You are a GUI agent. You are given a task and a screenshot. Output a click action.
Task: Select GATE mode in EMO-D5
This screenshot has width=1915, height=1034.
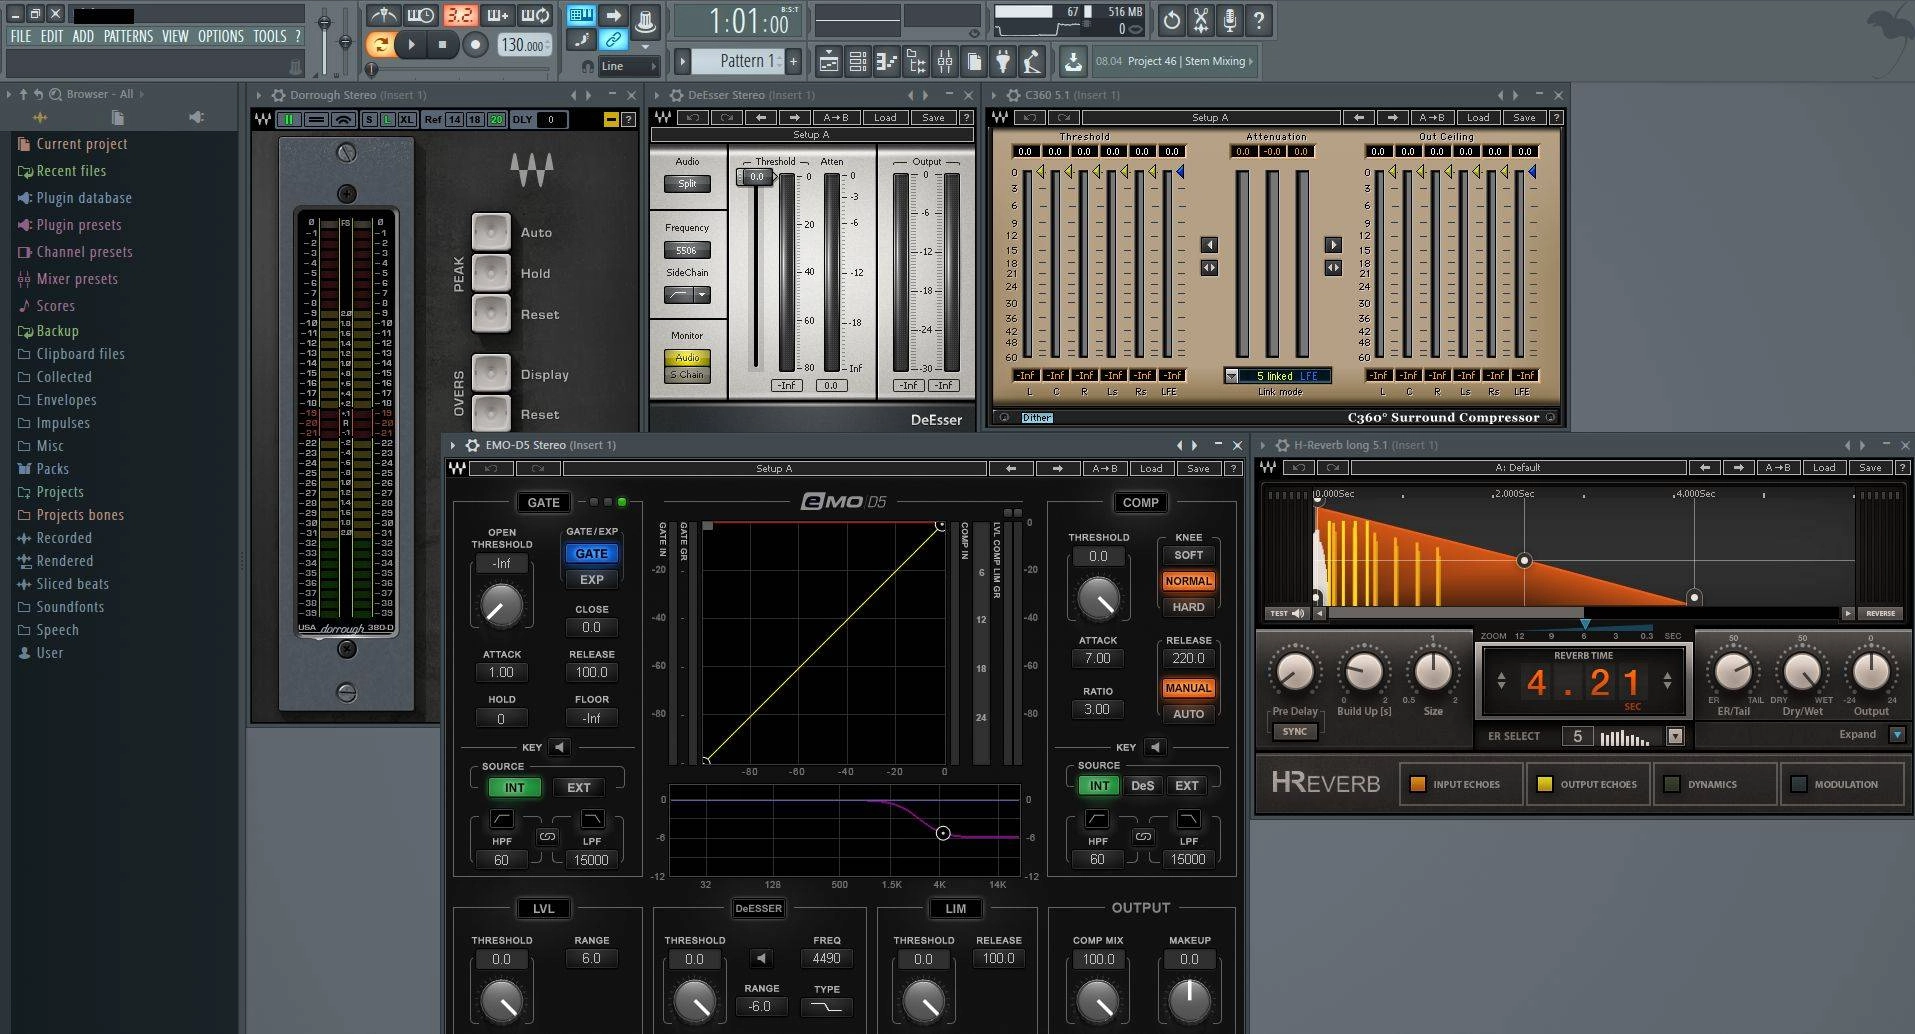click(591, 554)
